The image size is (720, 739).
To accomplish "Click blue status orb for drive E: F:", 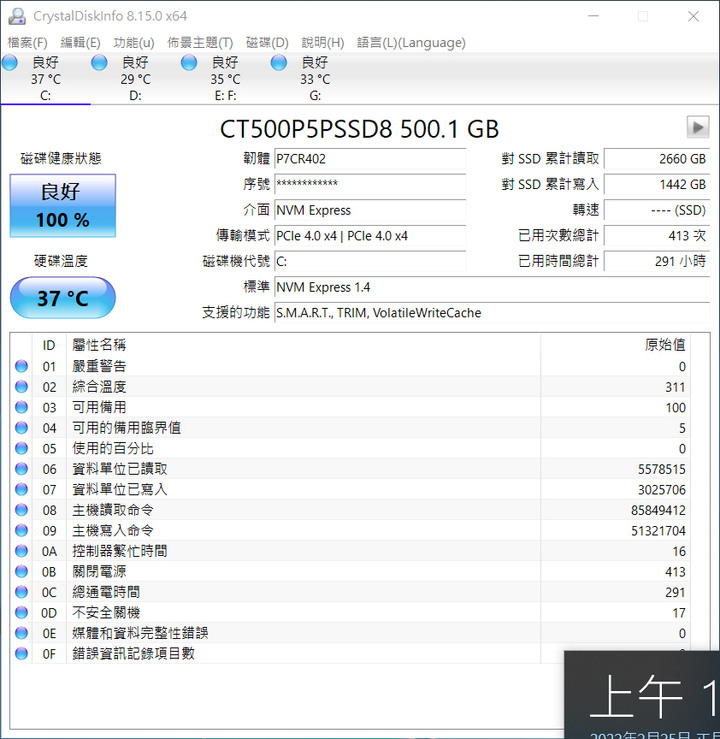I will [189, 62].
